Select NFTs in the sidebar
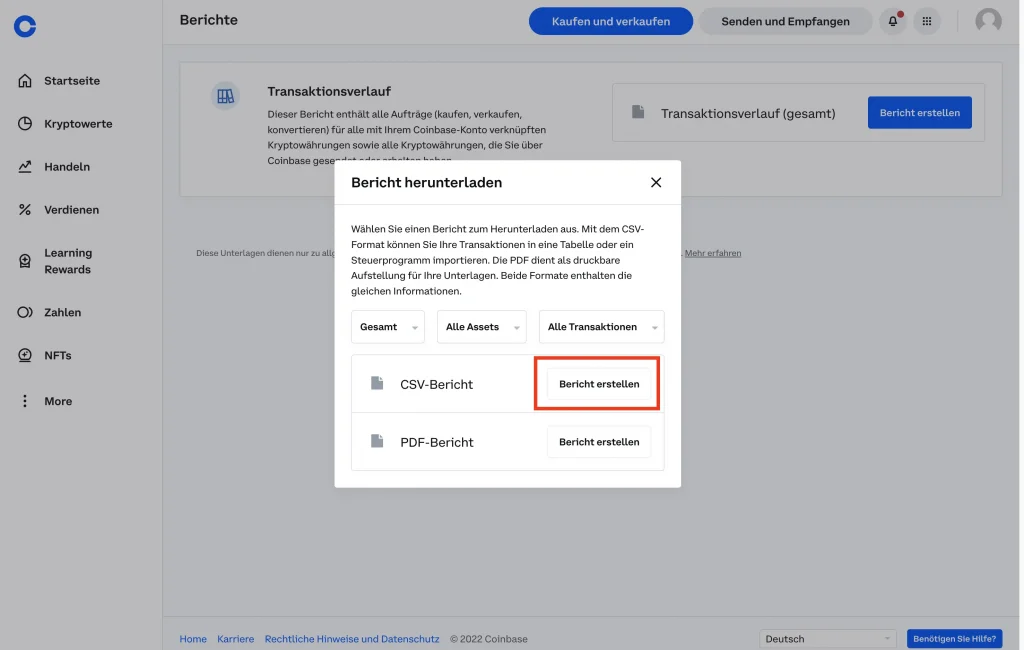 pos(57,356)
